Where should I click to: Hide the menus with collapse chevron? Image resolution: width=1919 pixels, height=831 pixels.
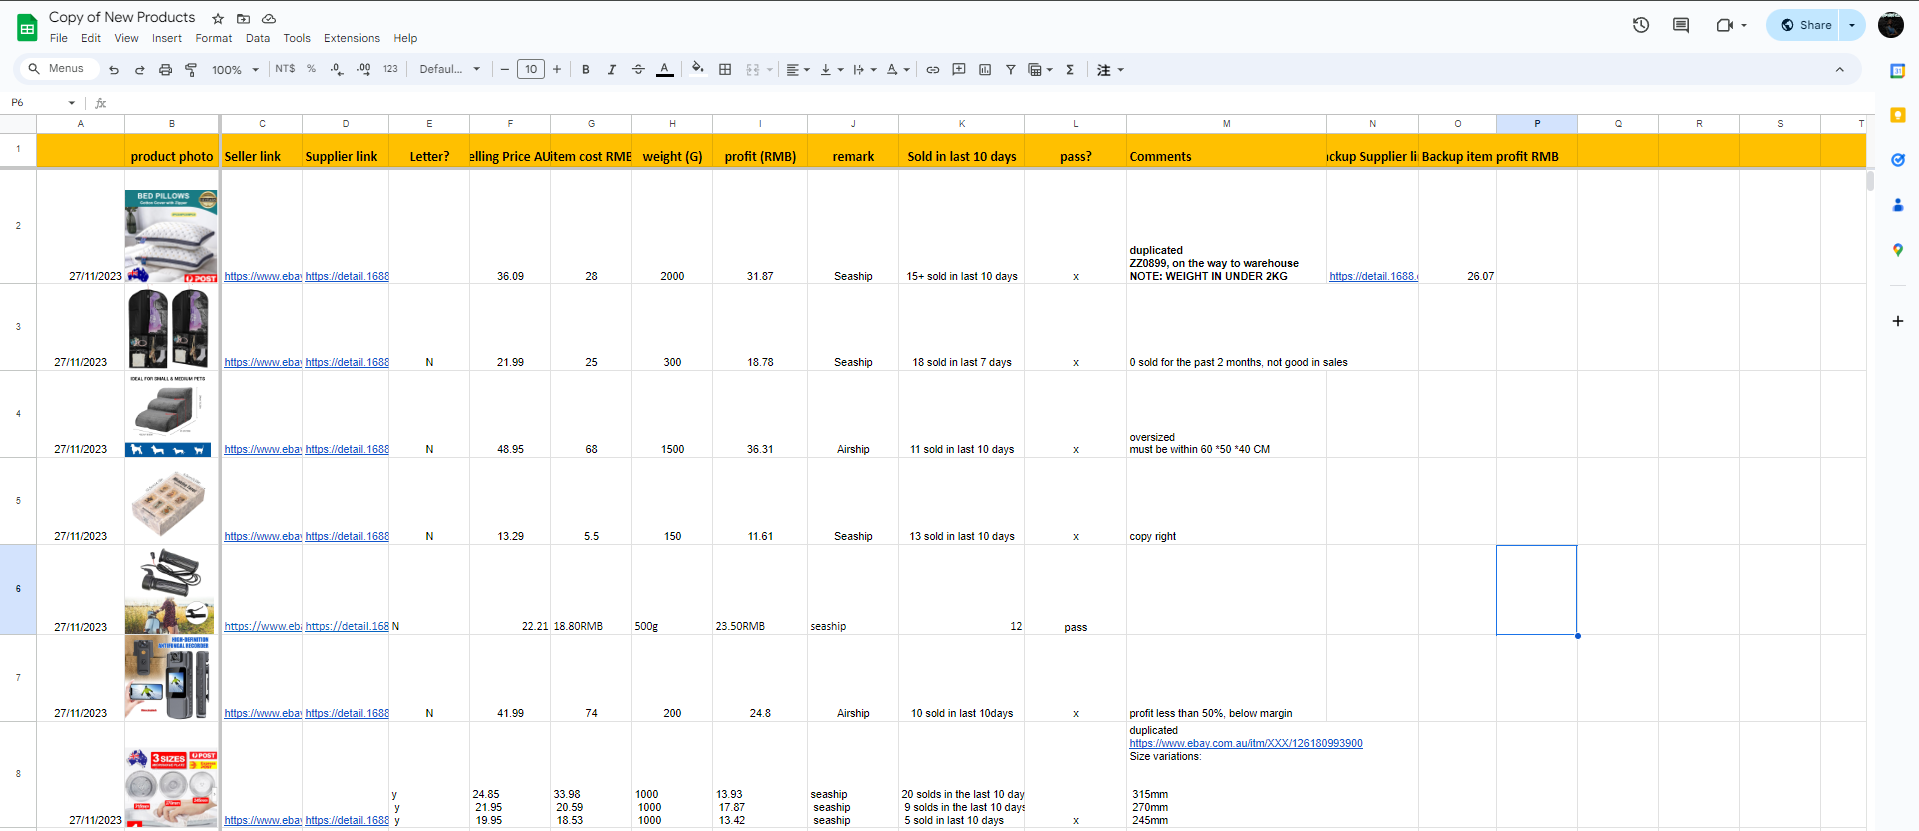1839,69
